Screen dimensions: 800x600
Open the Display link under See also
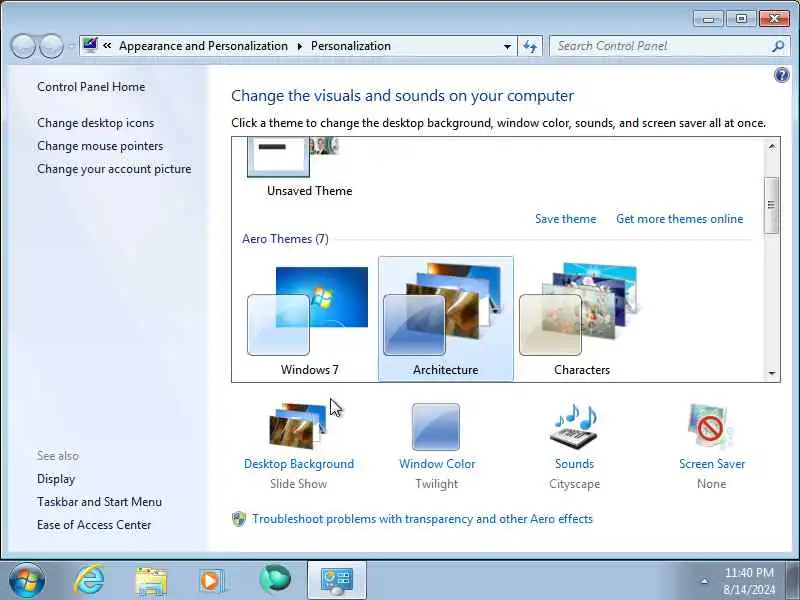pos(56,479)
